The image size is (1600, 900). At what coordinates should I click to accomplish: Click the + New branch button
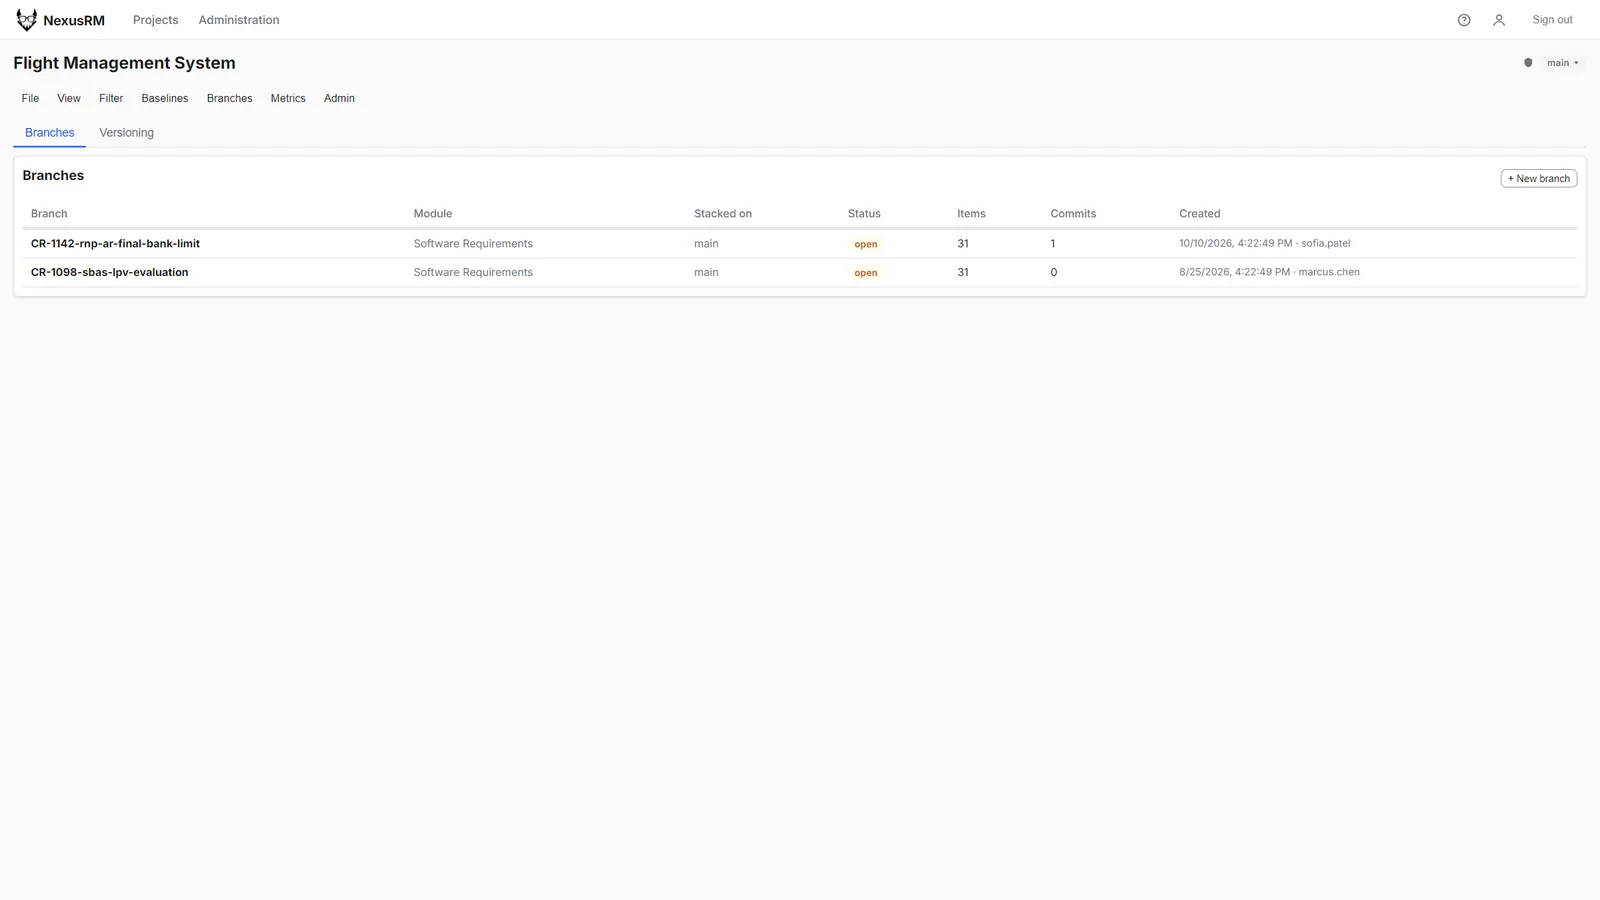(1539, 178)
